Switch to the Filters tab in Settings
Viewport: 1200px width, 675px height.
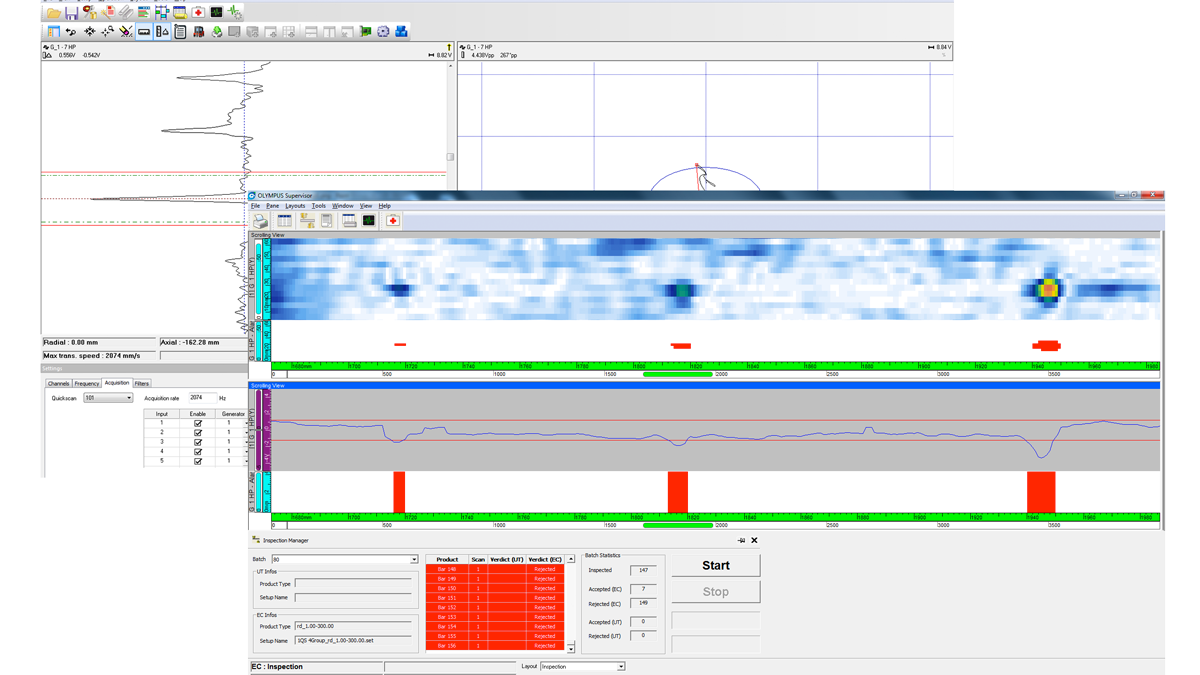click(x=142, y=383)
